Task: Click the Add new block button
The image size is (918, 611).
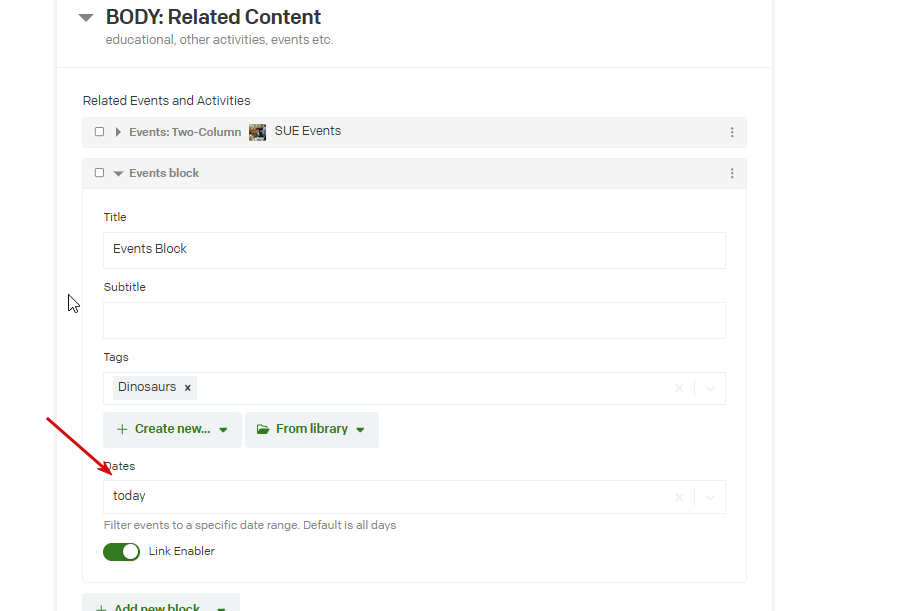Action: tap(160, 605)
